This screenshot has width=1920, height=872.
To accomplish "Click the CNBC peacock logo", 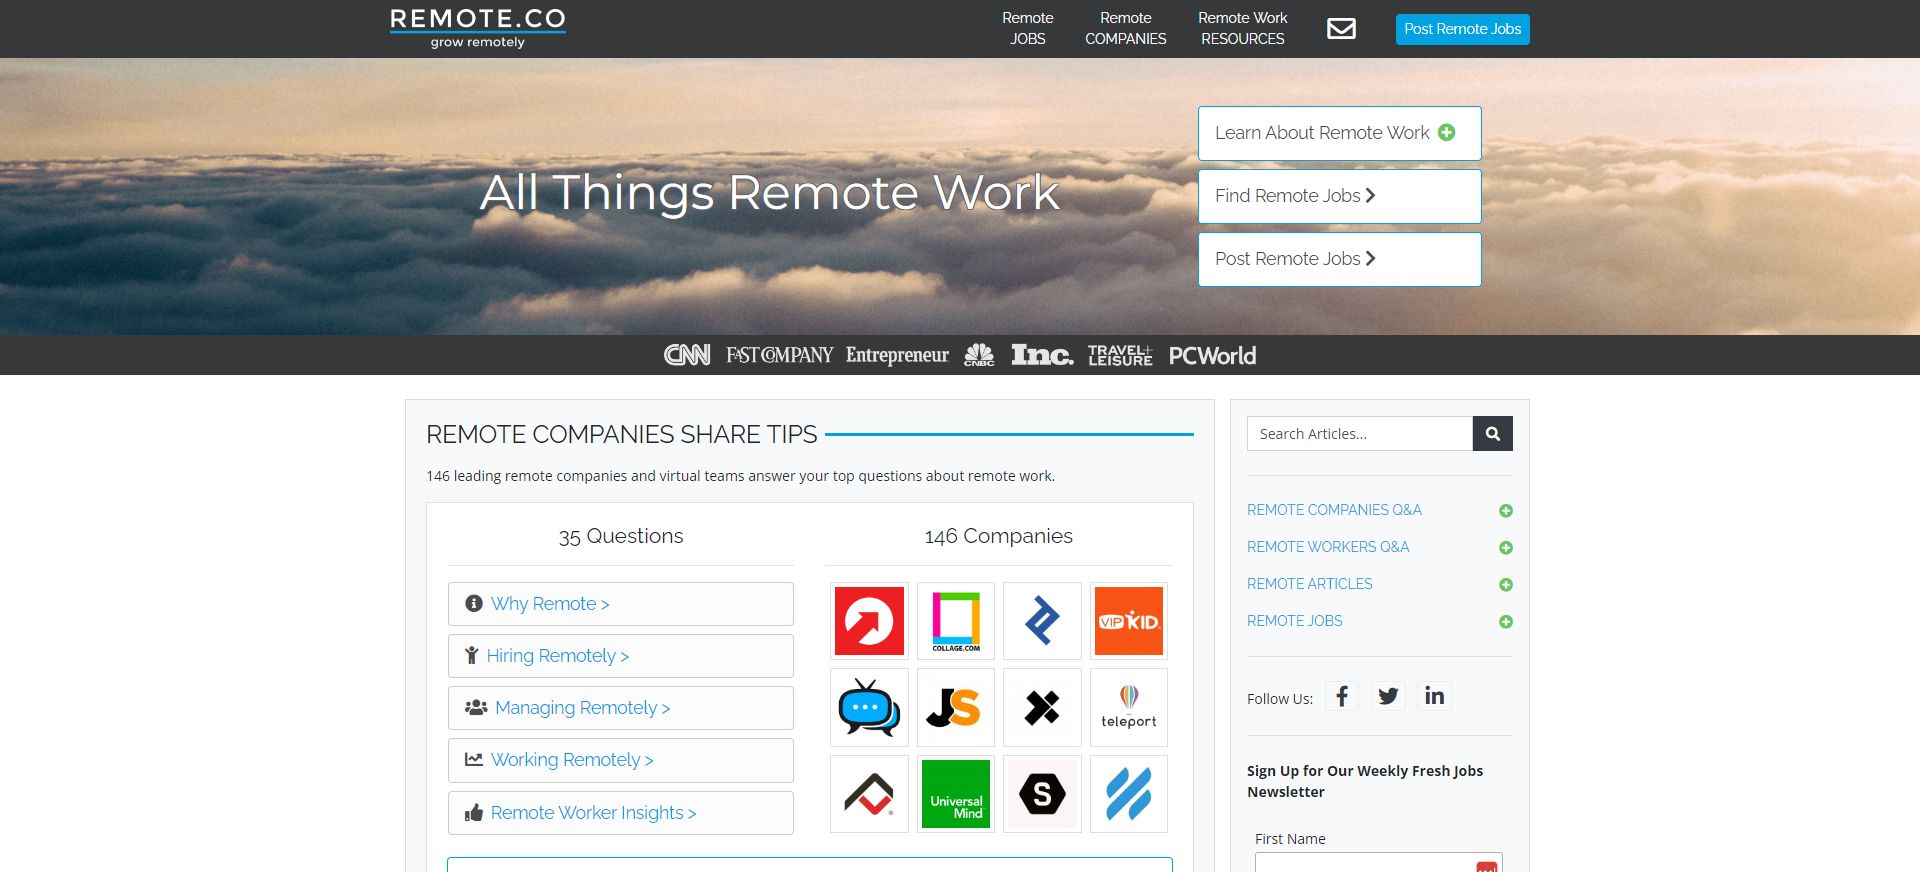I will coord(979,355).
